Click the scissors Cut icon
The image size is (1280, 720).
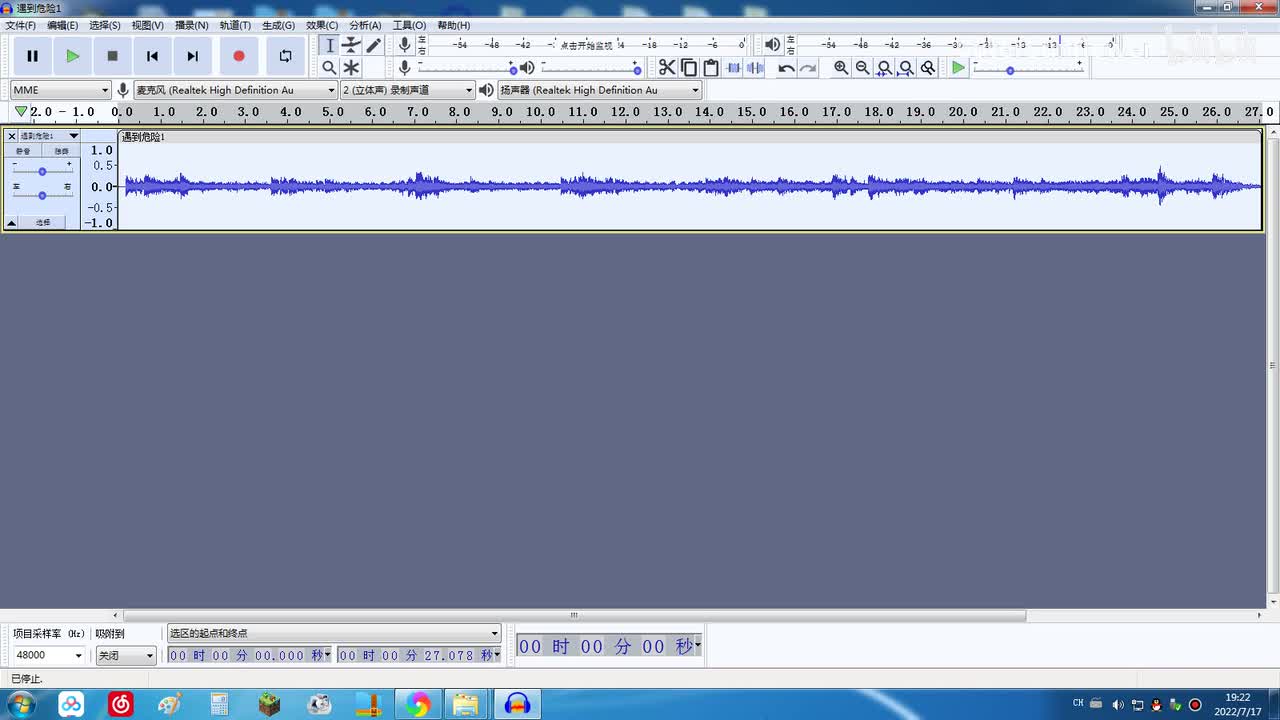click(x=667, y=68)
